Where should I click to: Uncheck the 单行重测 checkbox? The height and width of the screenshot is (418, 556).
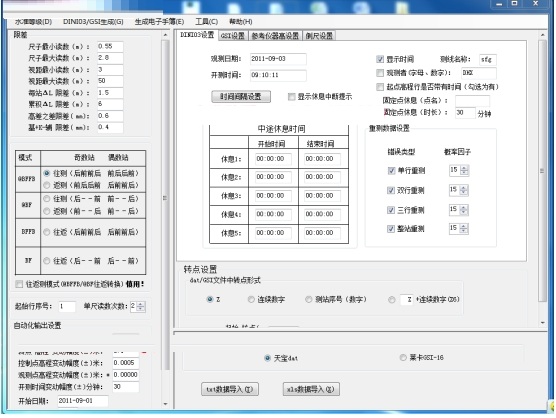tap(391, 171)
